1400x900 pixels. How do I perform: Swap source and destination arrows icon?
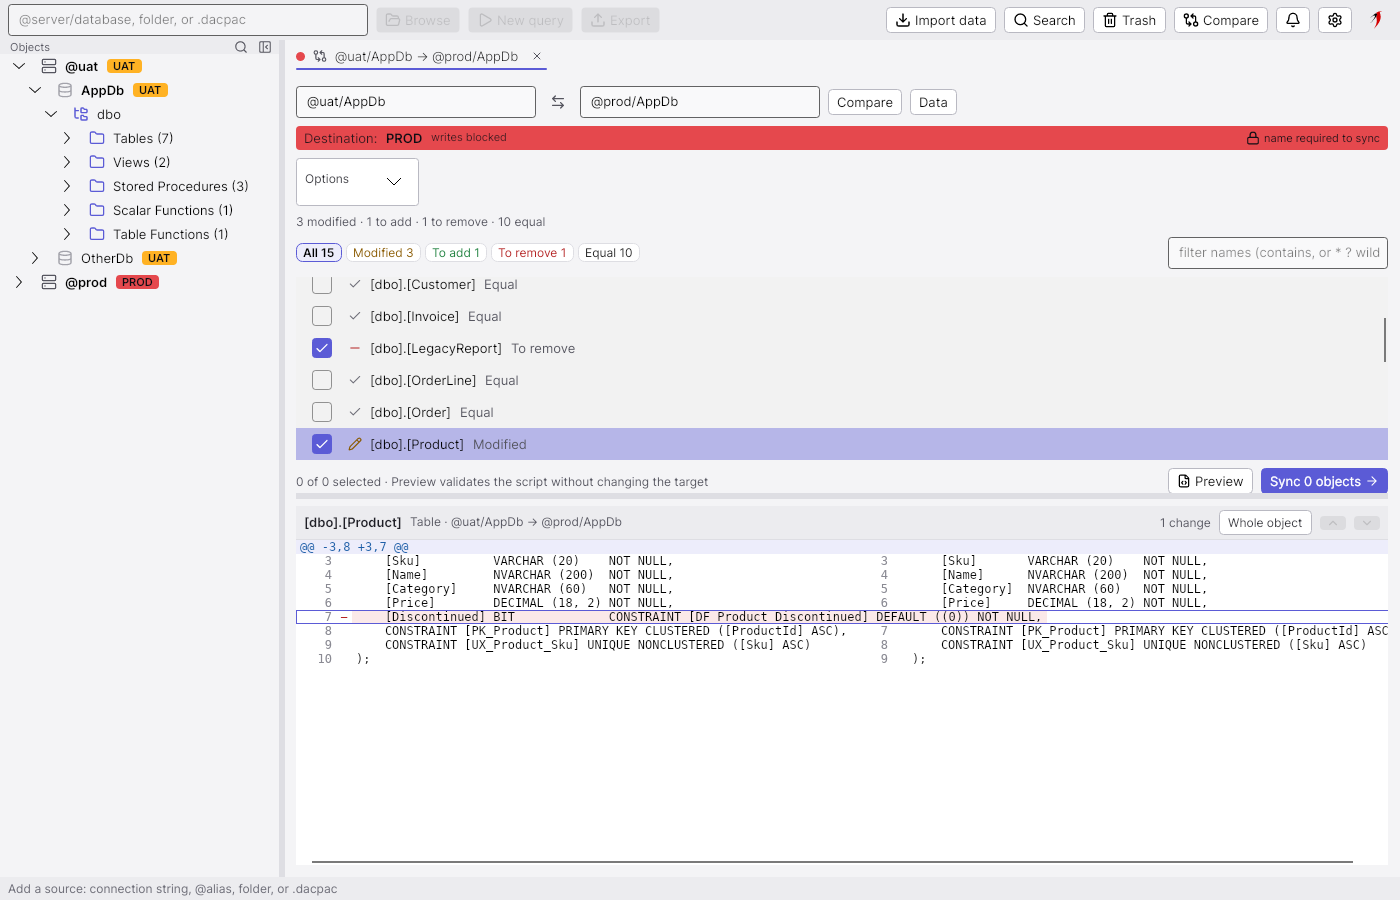tap(558, 102)
